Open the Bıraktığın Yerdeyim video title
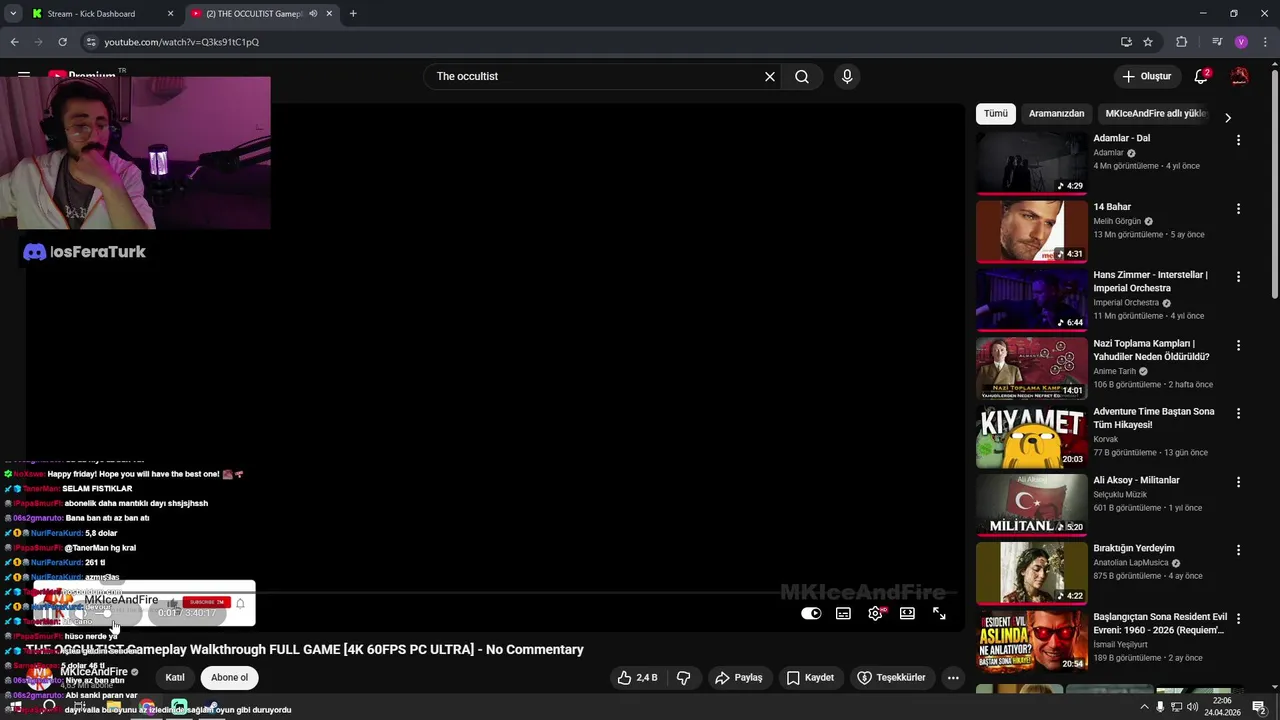1280x720 pixels. point(1134,548)
